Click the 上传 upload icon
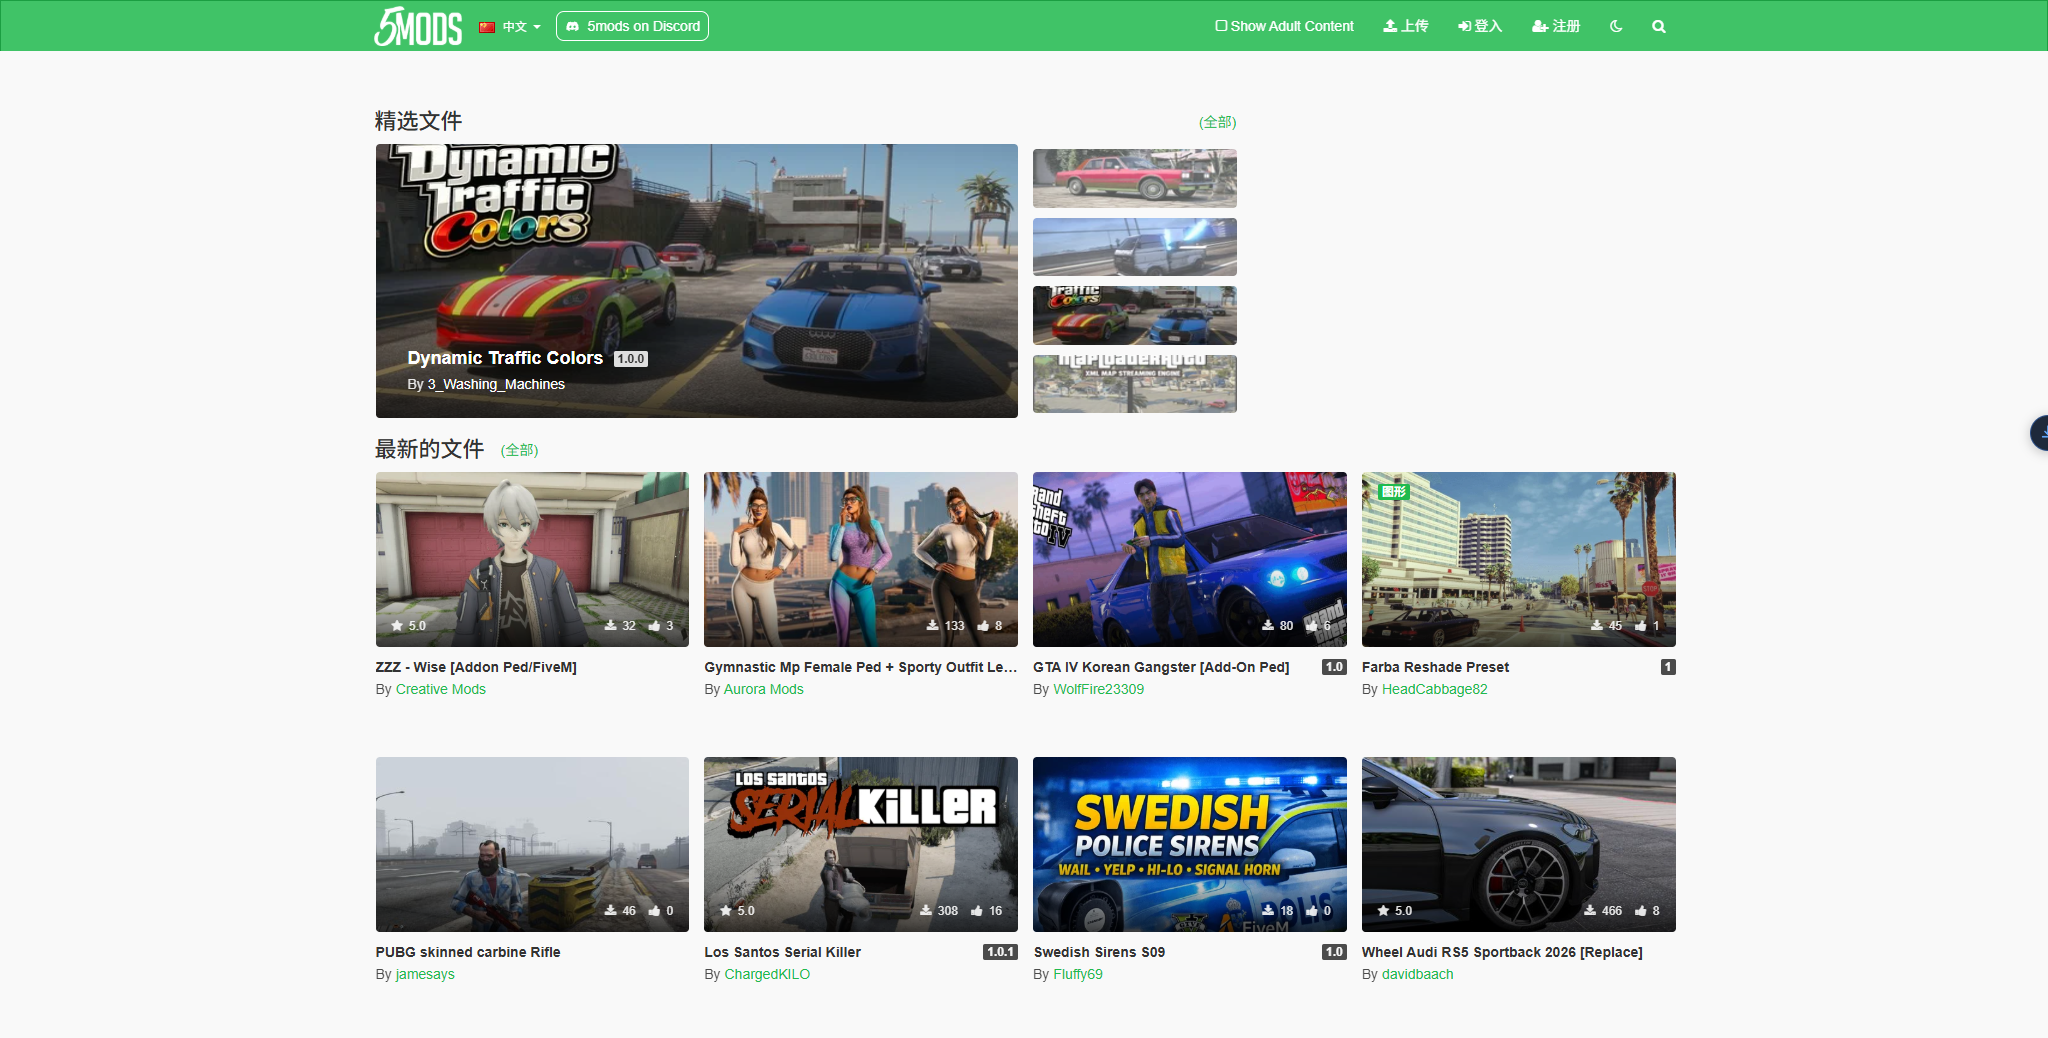2048x1038 pixels. point(1391,26)
